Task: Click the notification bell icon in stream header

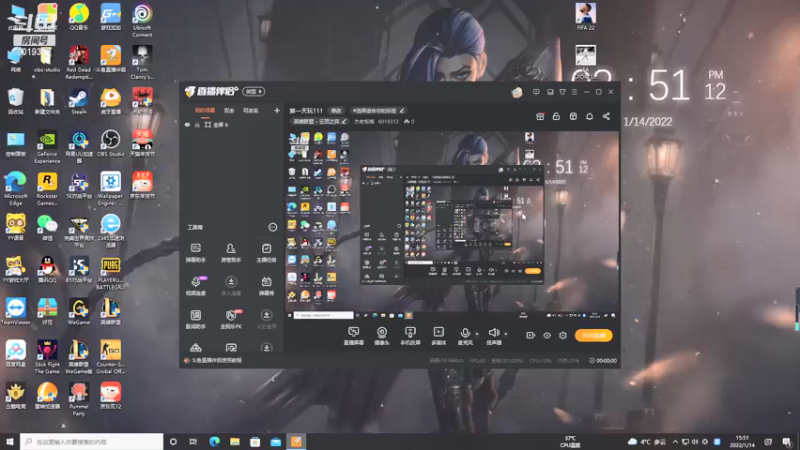Action: (x=589, y=116)
